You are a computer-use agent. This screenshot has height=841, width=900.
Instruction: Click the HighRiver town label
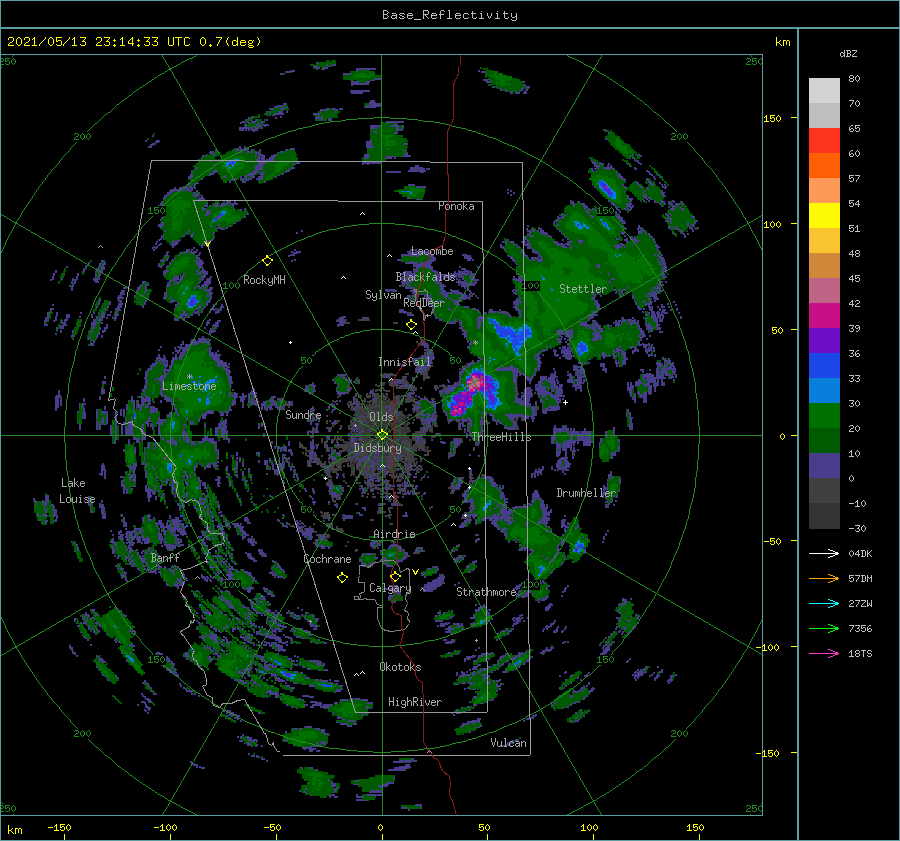pos(415,702)
